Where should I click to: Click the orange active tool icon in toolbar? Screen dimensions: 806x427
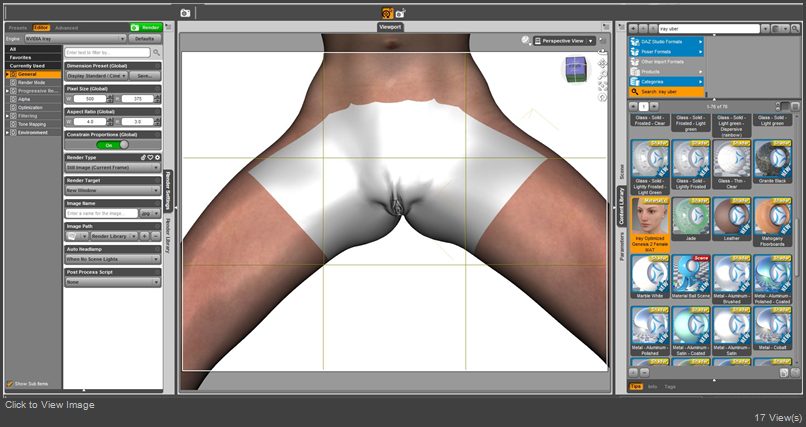387,13
